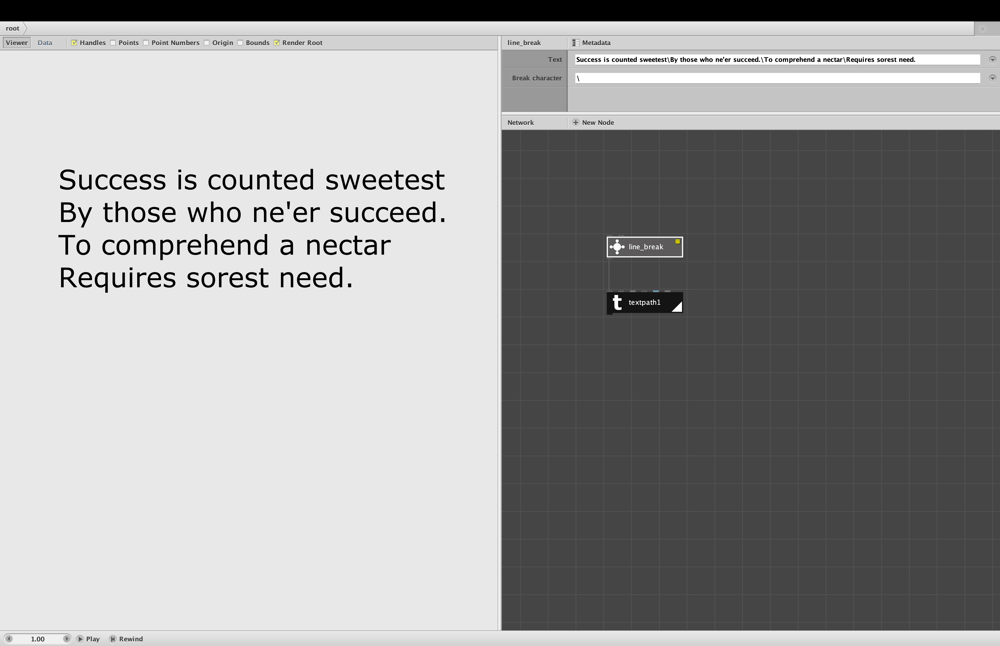Enable the Origin checkbox
1000x646 pixels.
point(207,43)
